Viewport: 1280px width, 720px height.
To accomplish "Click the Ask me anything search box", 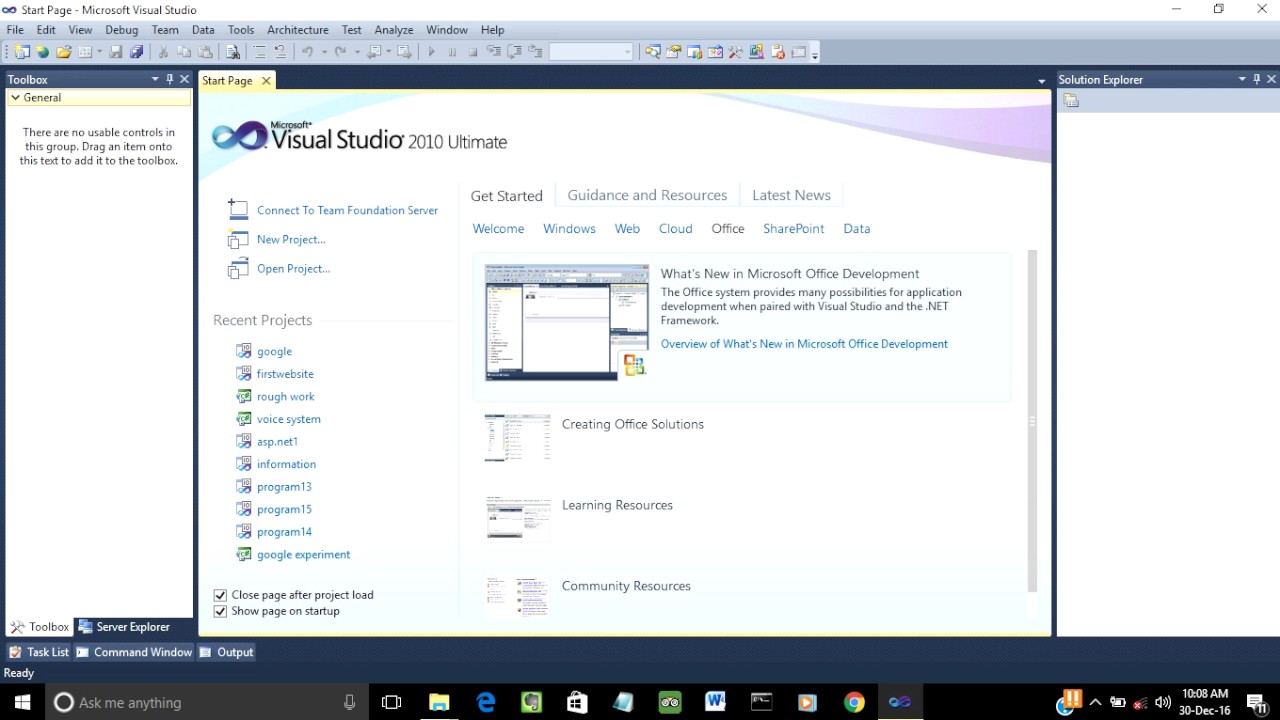I will 205,702.
